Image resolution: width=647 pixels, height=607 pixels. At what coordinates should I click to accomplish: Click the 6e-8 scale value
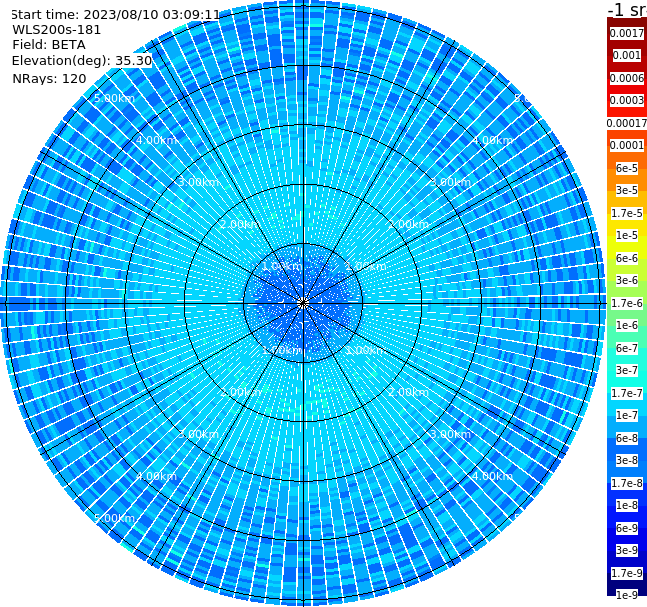[x=627, y=438]
